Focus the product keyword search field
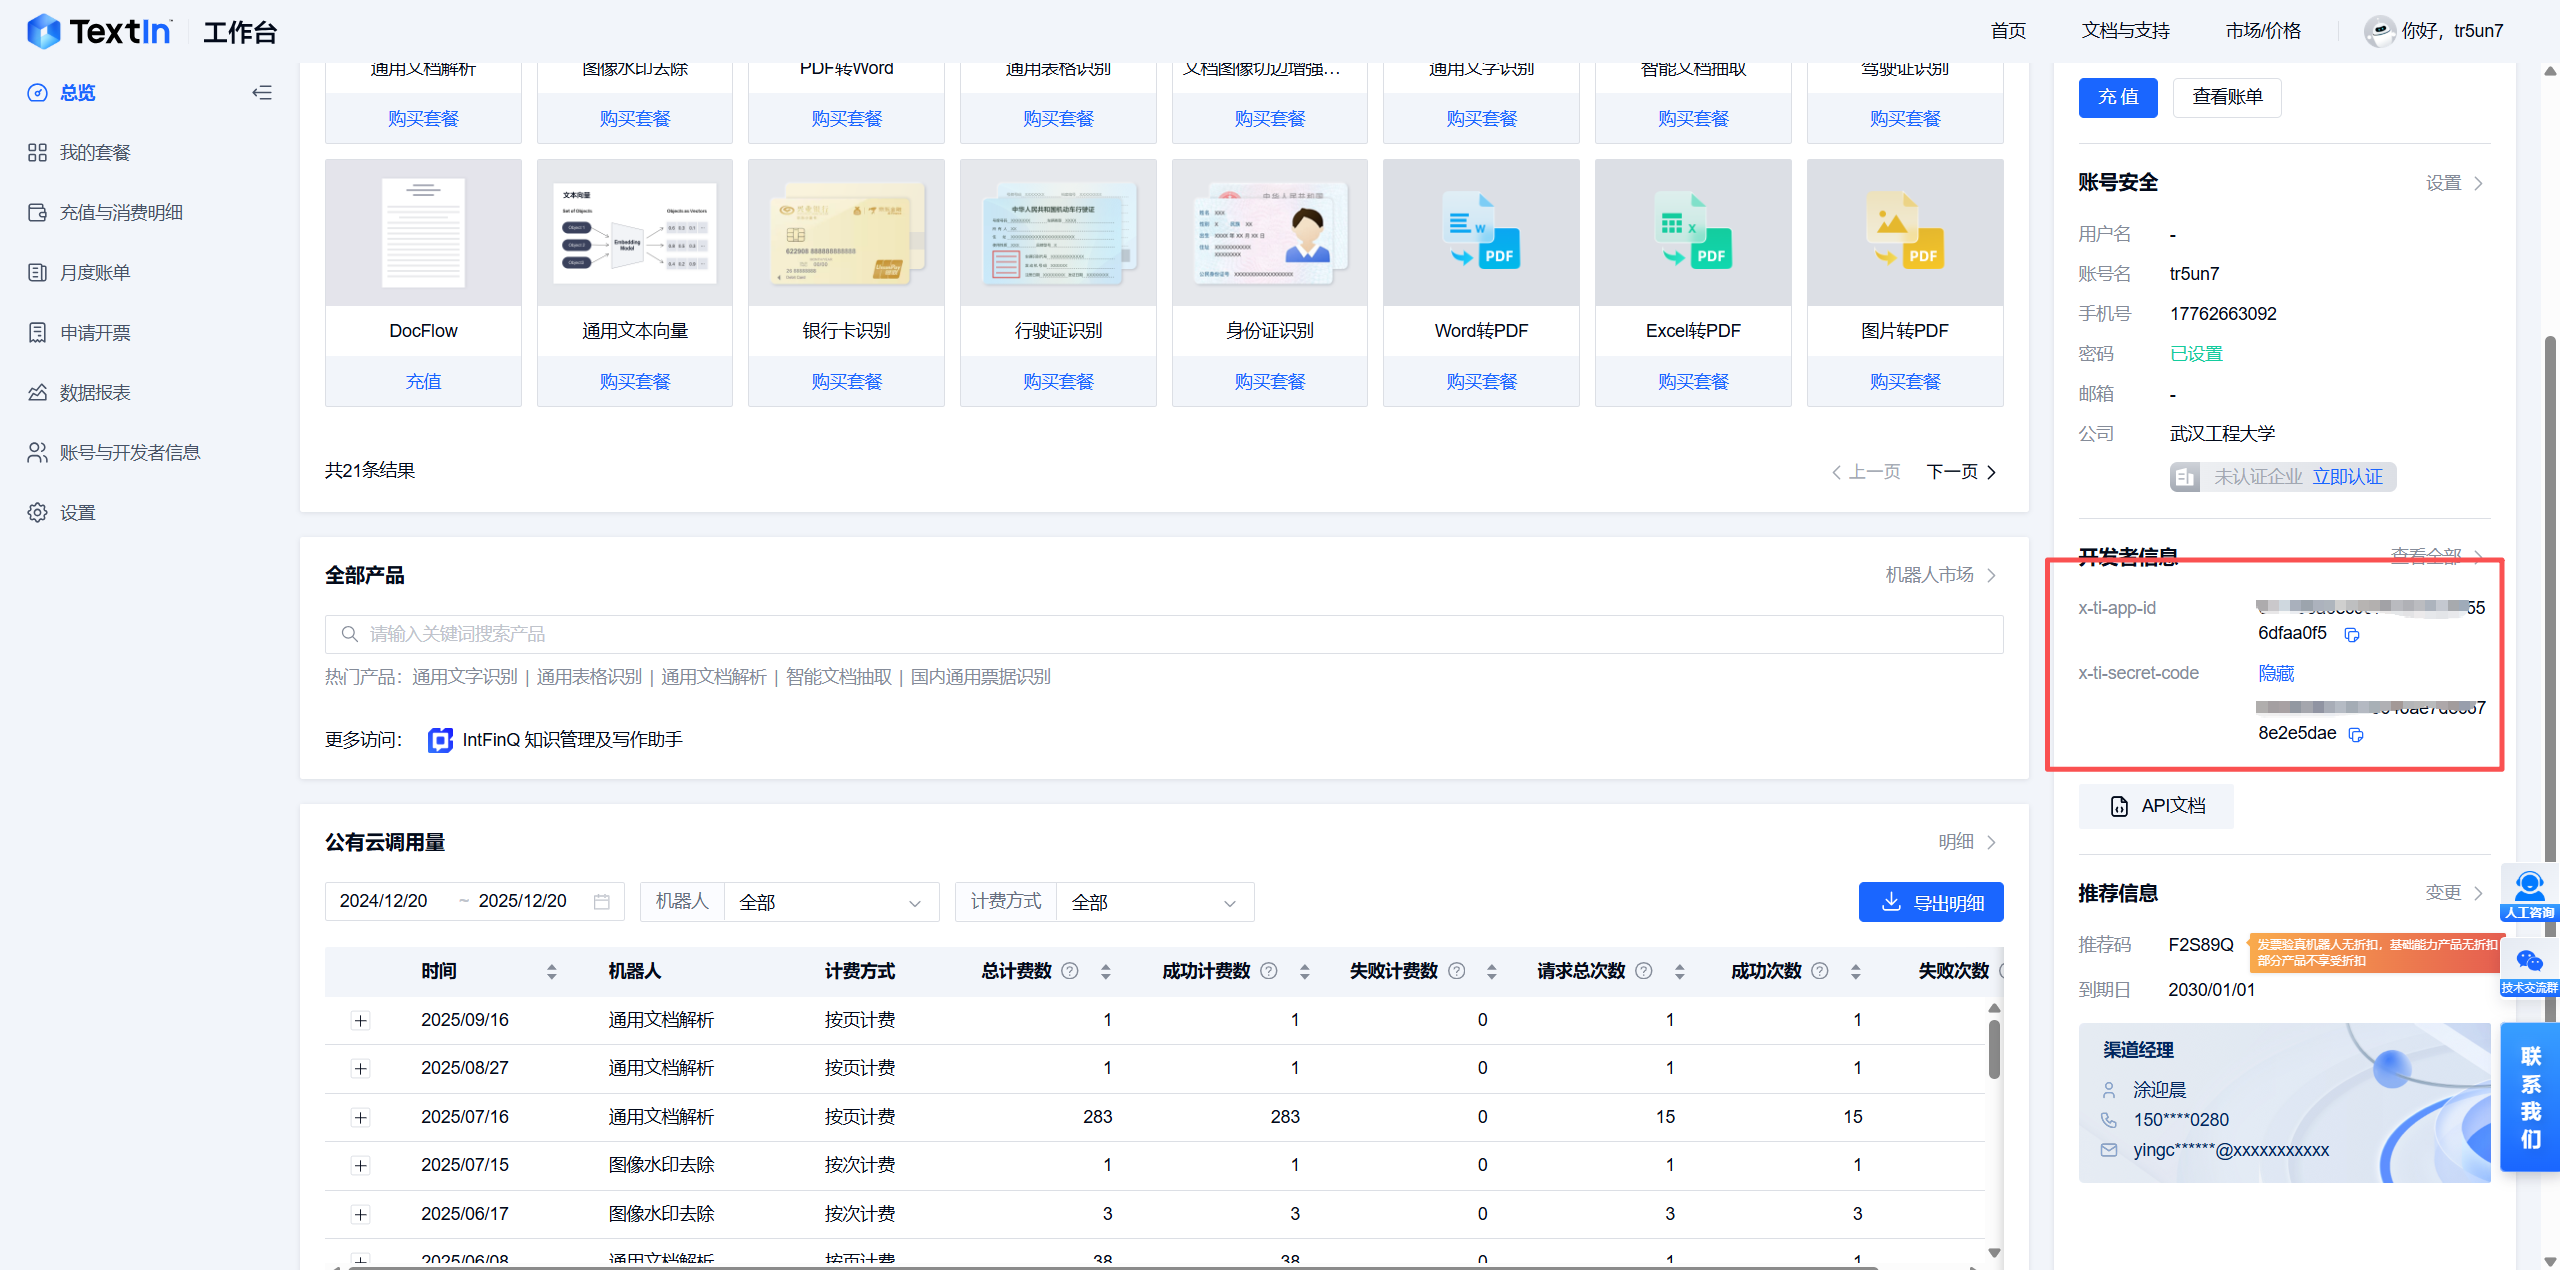 tap(1163, 635)
